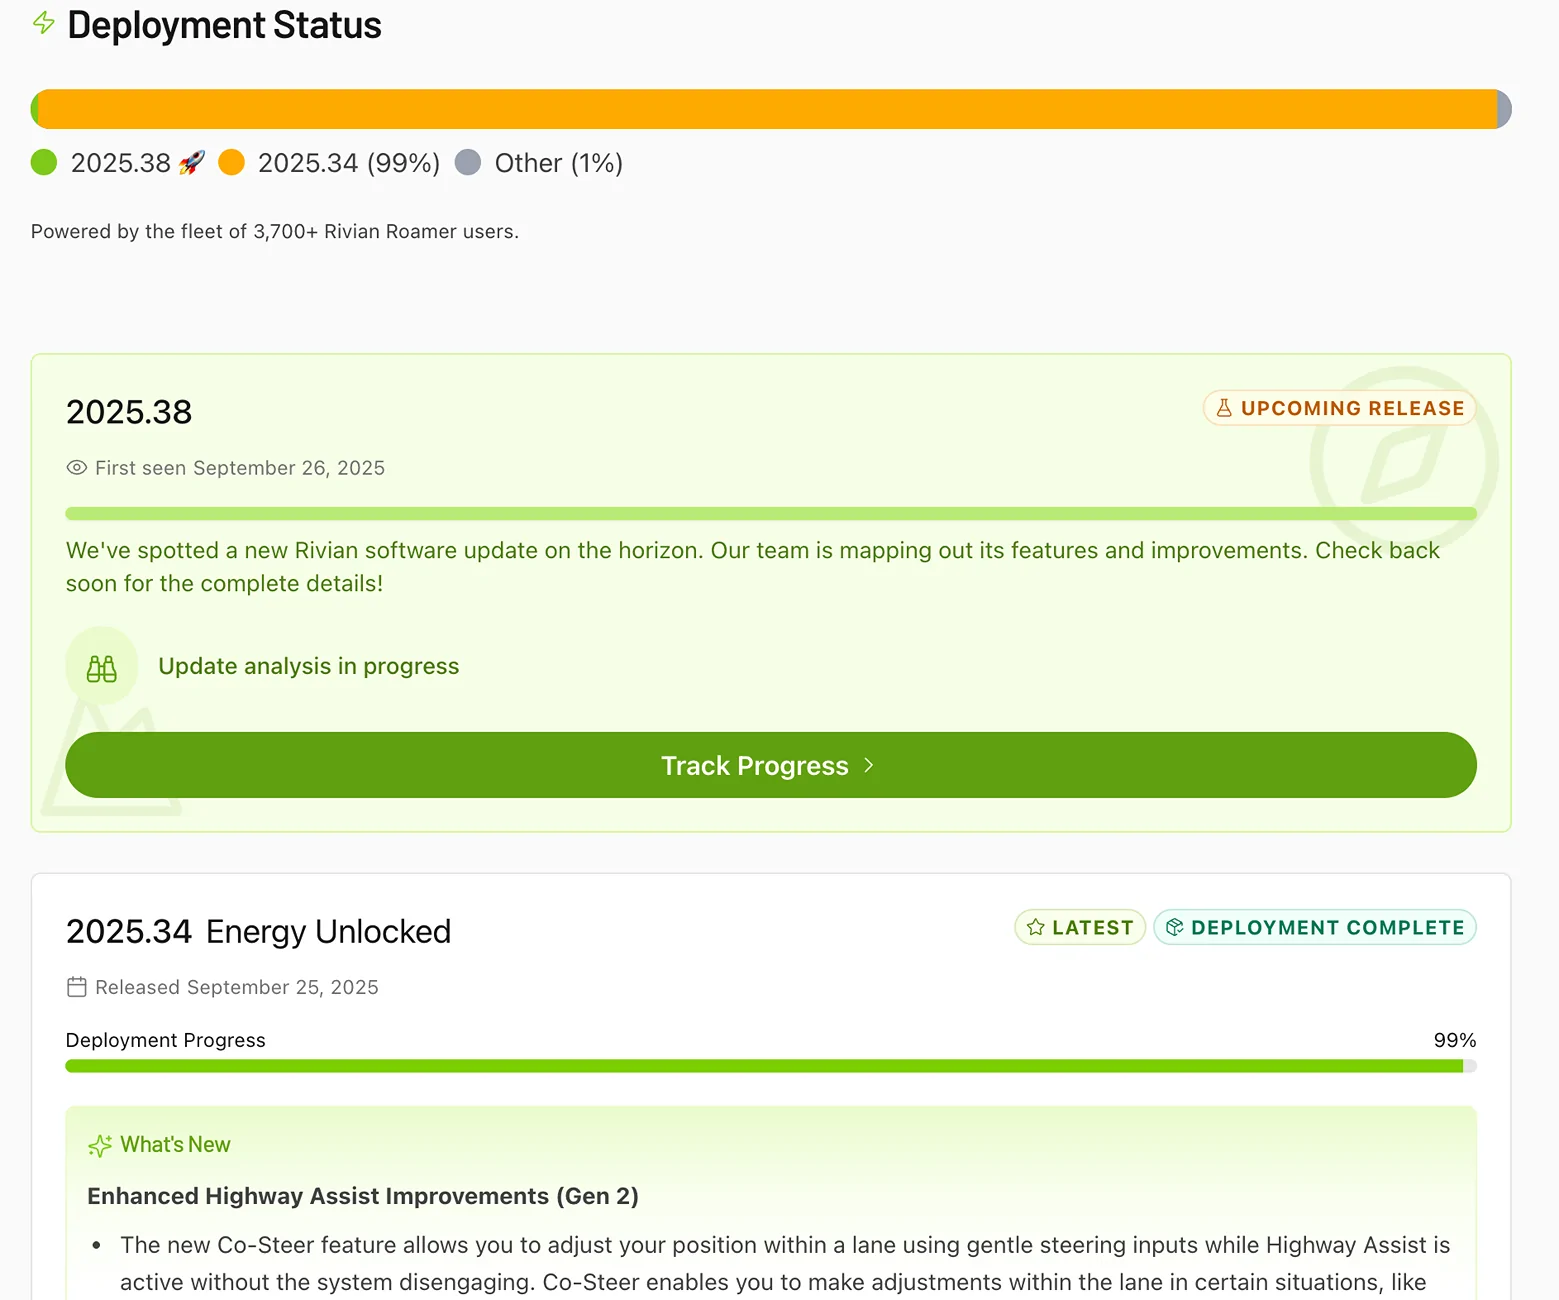Click the green 2025.38 legend dot
Viewport: 1559px width, 1300px height.
pos(44,162)
